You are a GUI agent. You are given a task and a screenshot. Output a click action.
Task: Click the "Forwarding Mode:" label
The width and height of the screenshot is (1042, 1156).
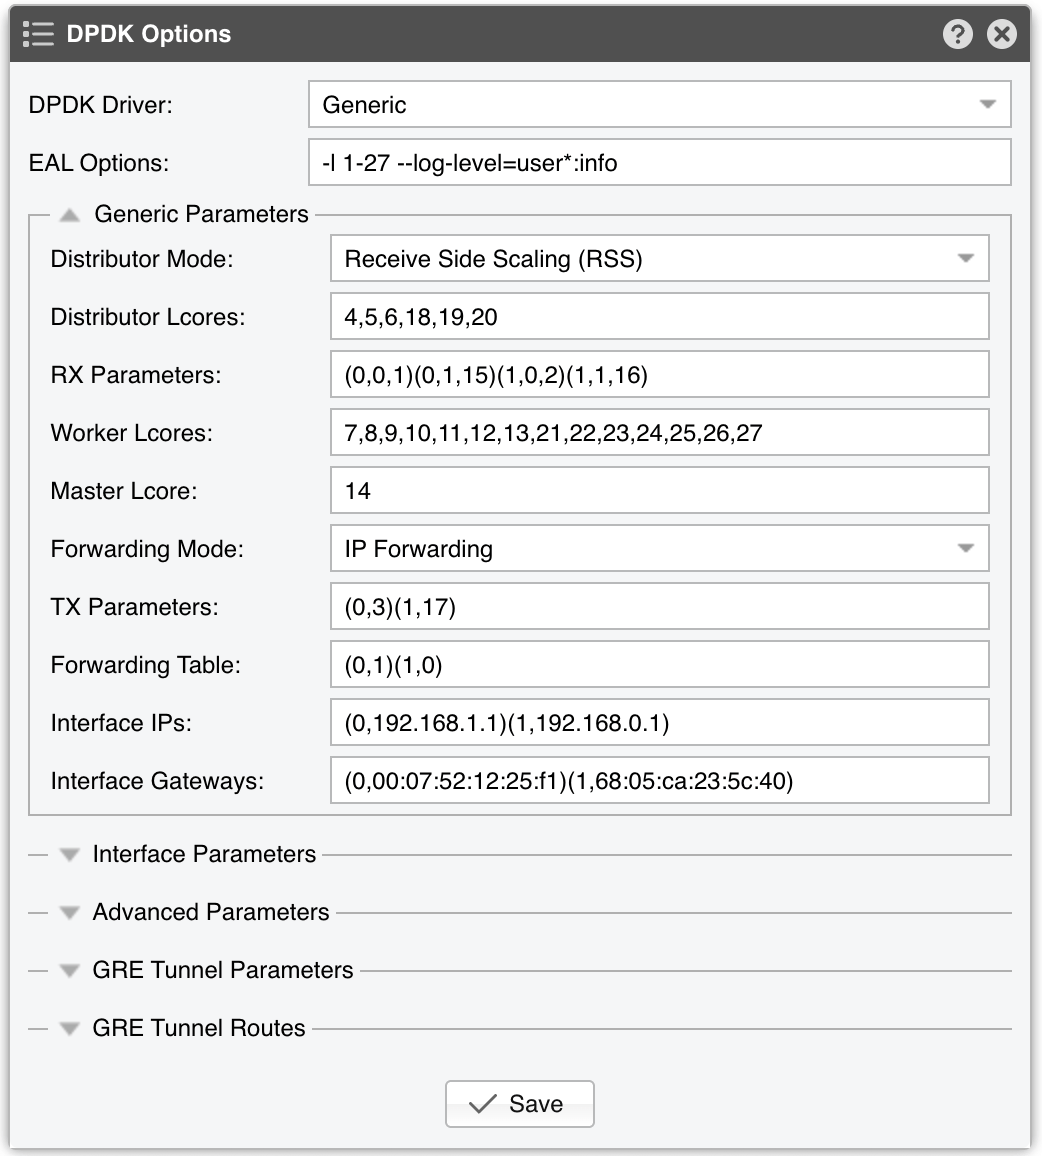point(147,549)
